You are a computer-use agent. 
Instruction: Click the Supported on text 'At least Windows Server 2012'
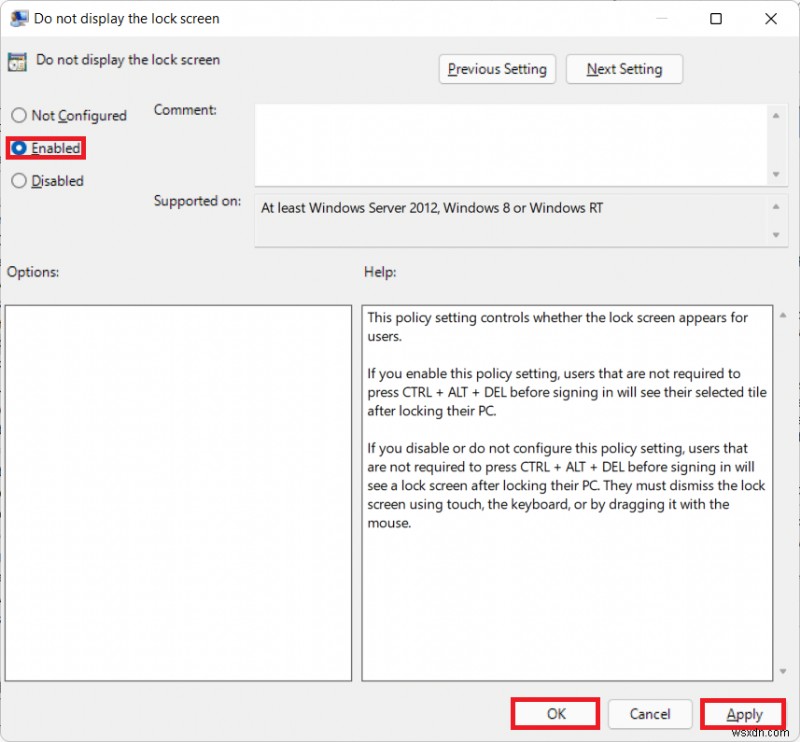point(349,208)
